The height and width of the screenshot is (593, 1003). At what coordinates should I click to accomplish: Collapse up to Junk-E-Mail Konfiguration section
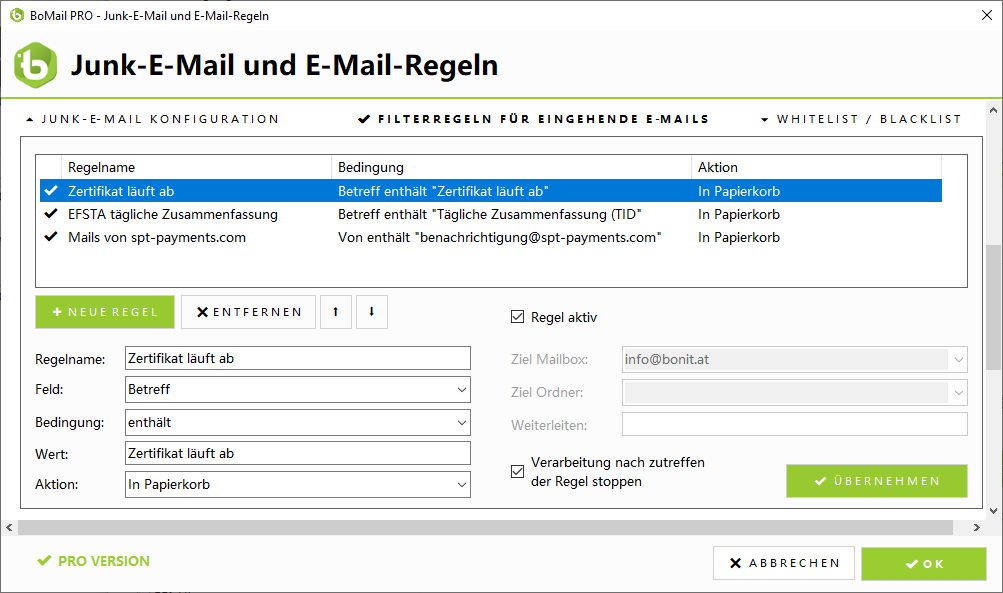pyautogui.click(x=153, y=119)
